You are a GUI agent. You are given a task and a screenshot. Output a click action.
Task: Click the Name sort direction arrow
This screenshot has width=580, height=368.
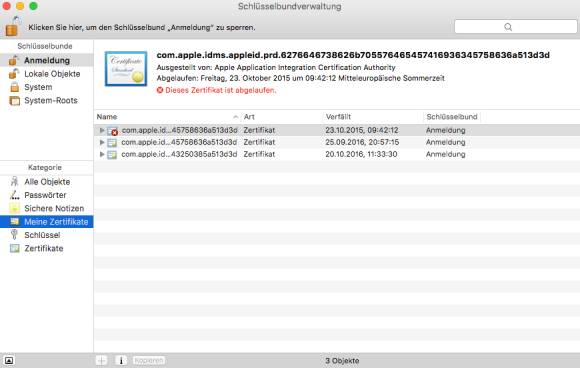236,117
